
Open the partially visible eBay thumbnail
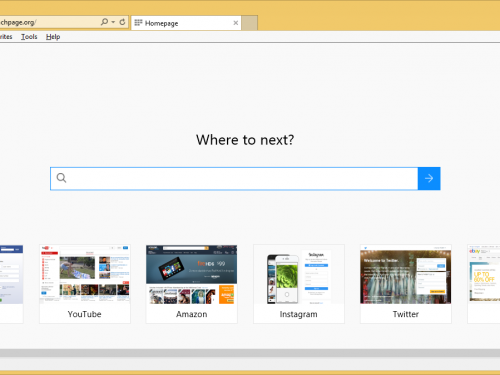pos(484,284)
